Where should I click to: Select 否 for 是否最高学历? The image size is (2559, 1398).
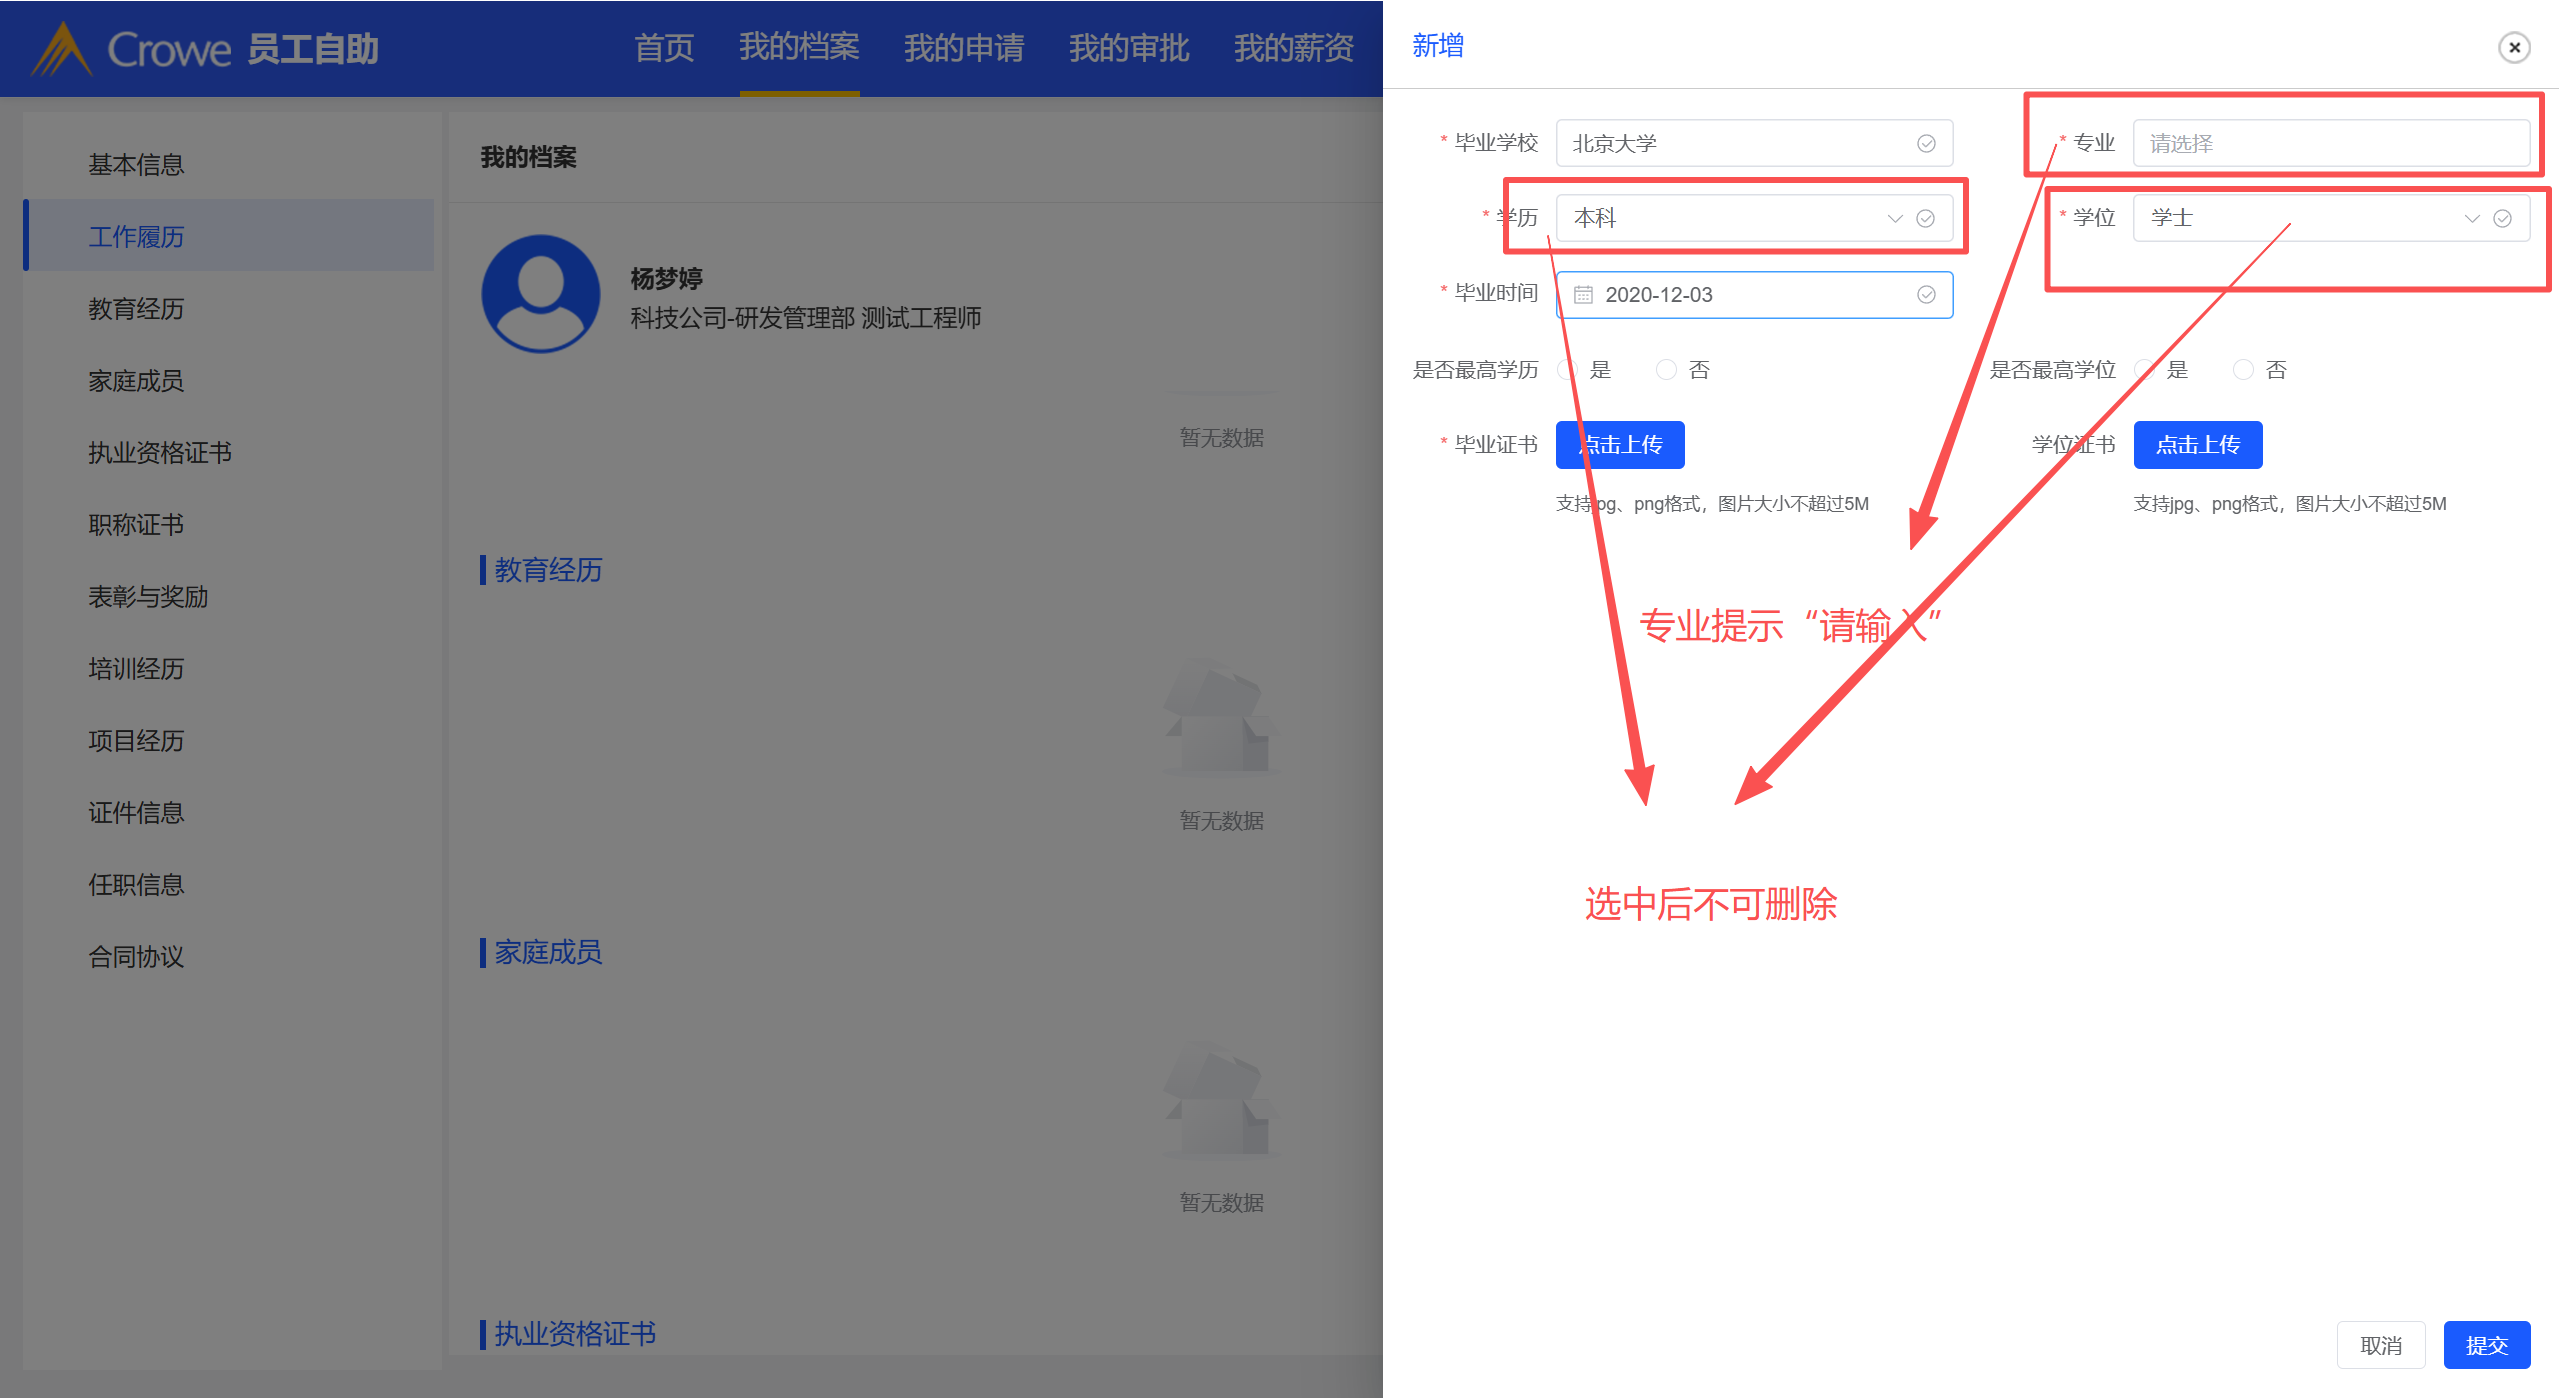point(1666,370)
